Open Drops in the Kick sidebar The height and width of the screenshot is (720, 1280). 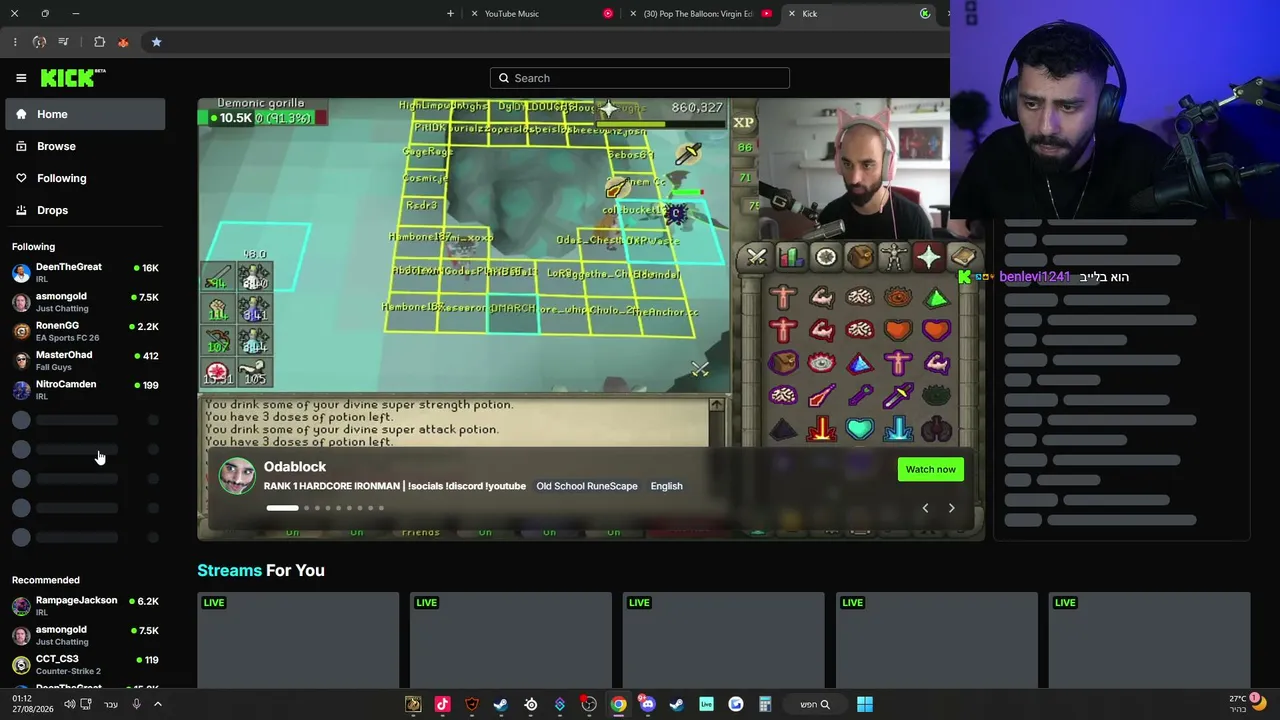[85, 210]
